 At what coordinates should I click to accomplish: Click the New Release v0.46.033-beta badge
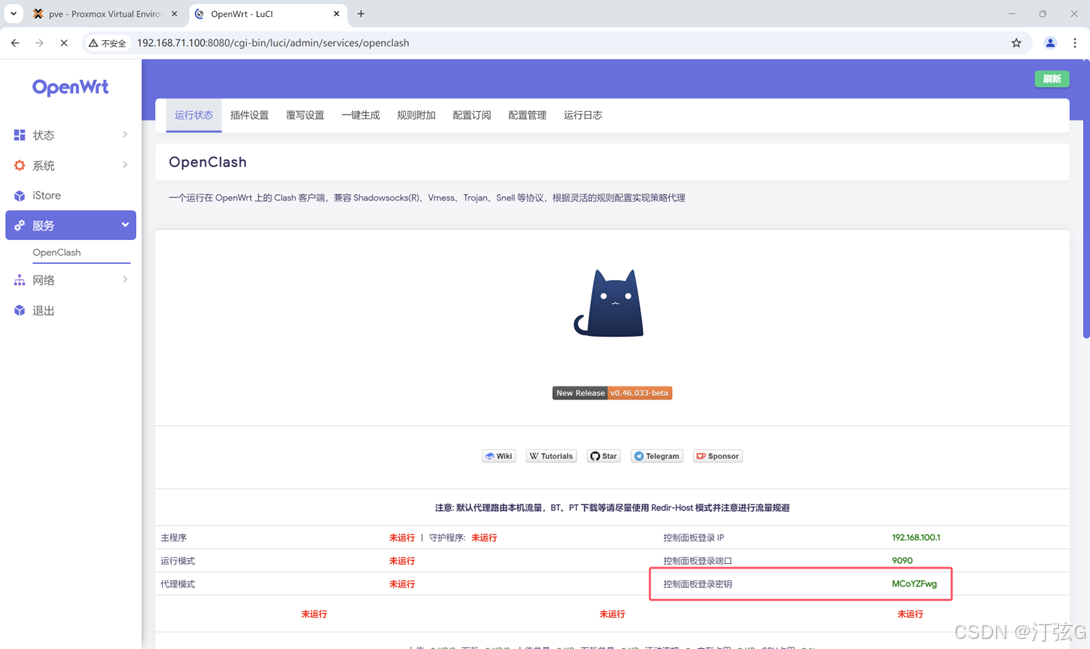612,393
